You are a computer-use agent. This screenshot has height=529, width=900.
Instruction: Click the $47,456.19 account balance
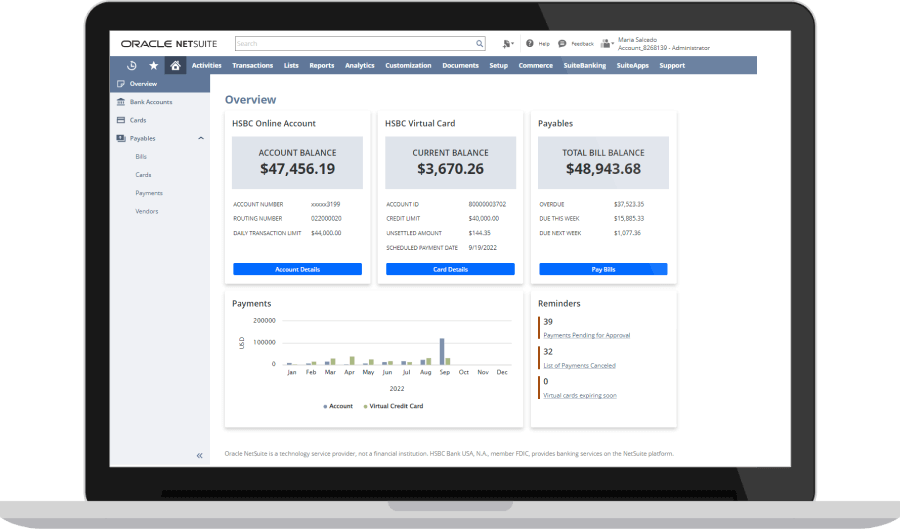pyautogui.click(x=297, y=169)
